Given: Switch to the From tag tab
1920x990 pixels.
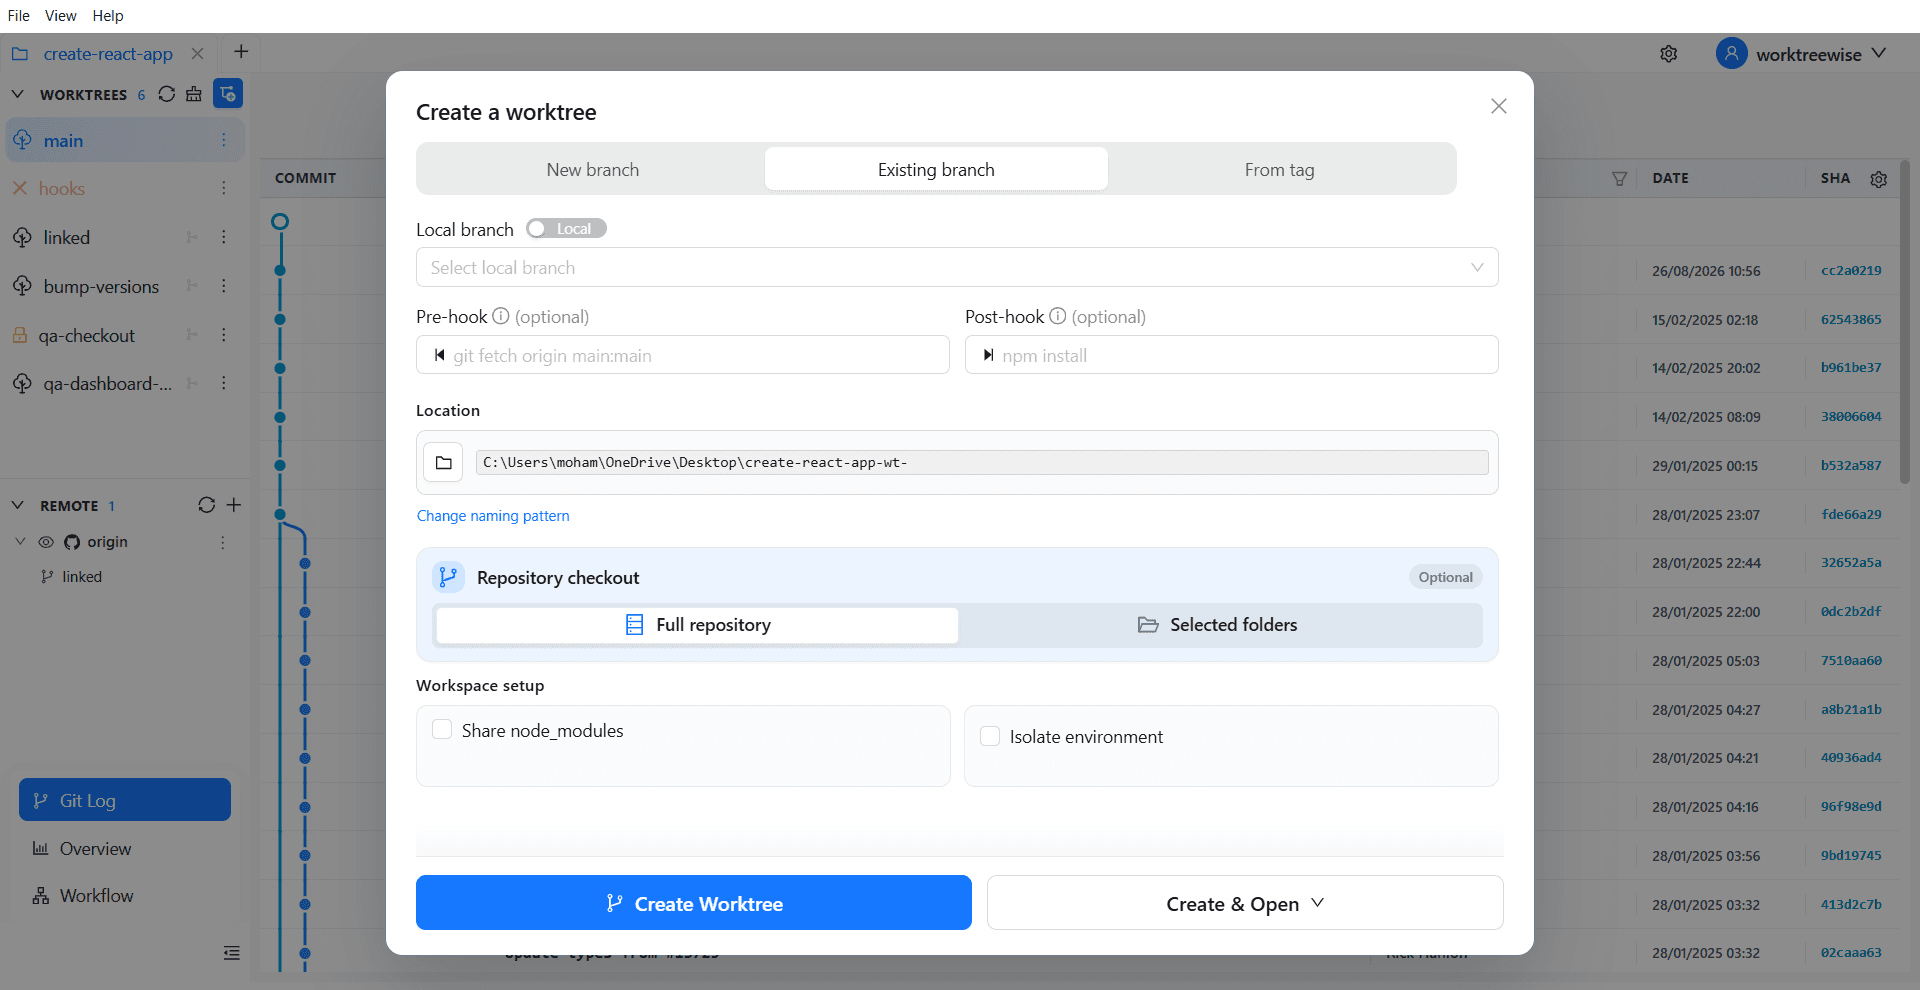Looking at the screenshot, I should tap(1280, 169).
